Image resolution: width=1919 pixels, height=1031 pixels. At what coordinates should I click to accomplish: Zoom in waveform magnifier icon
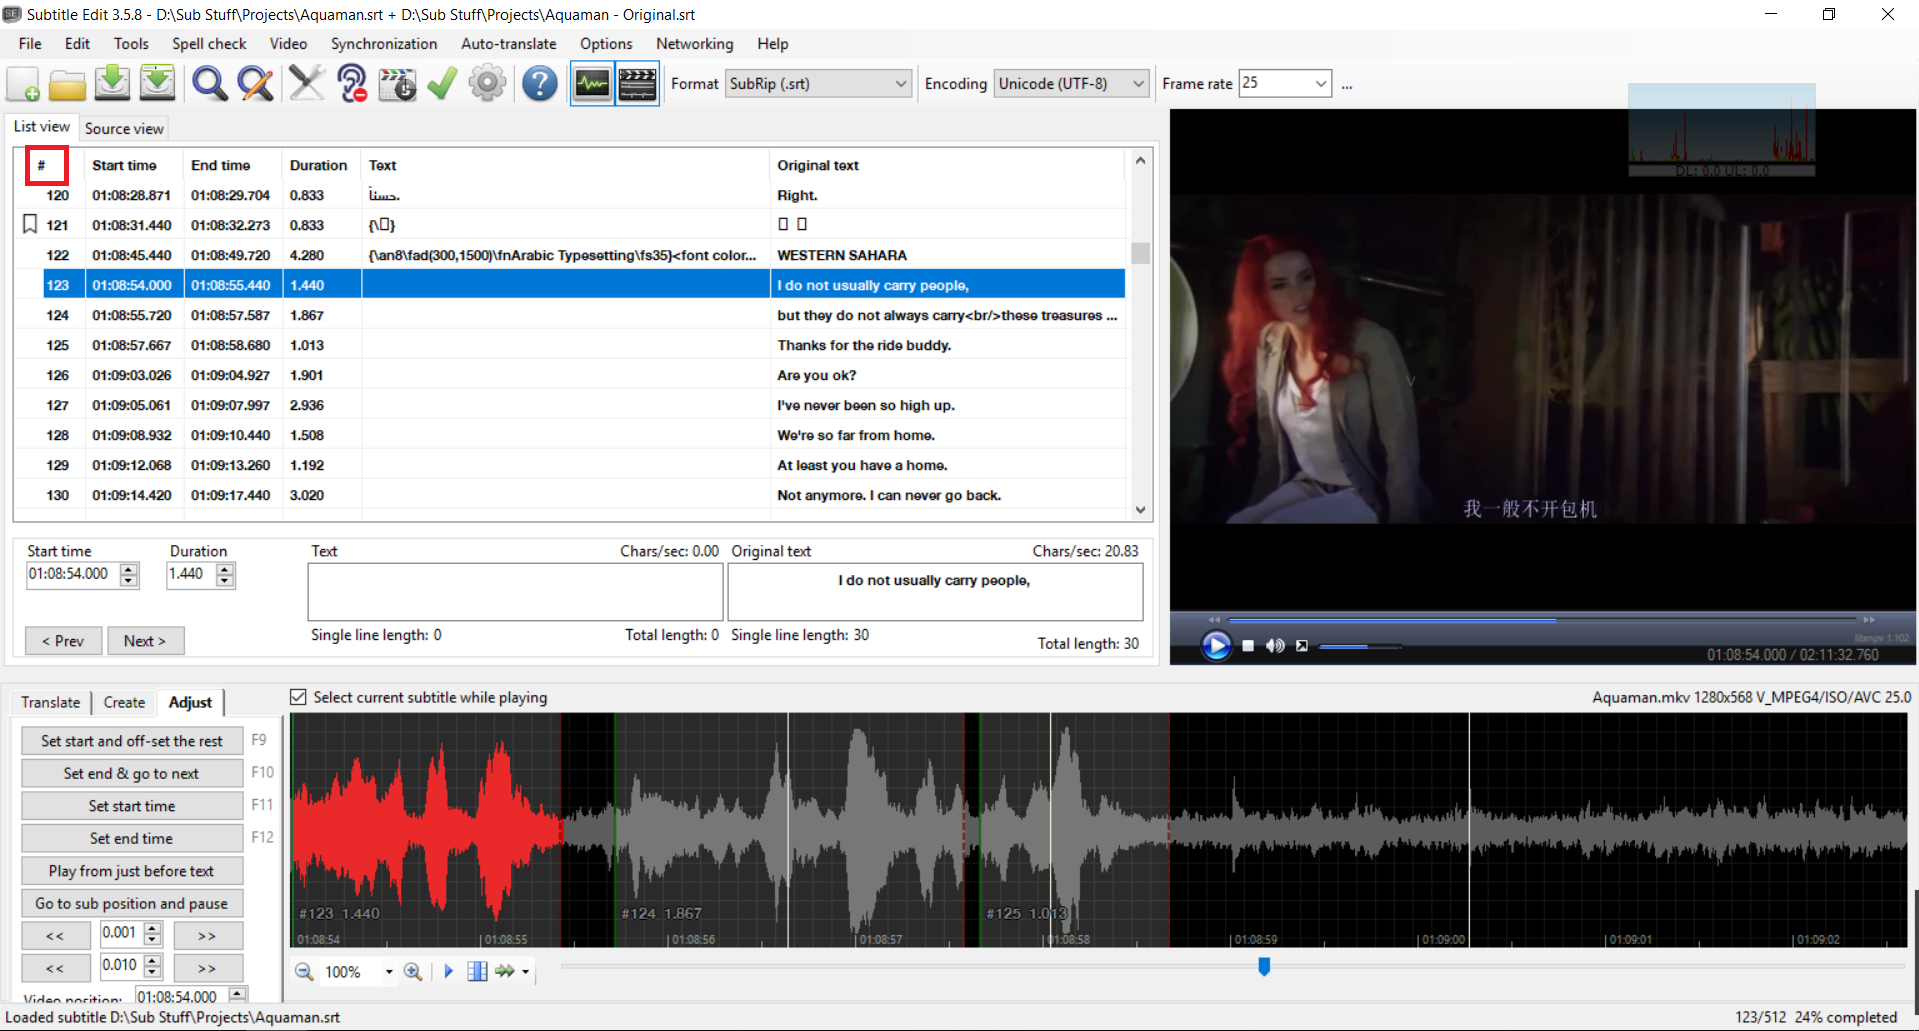413,972
